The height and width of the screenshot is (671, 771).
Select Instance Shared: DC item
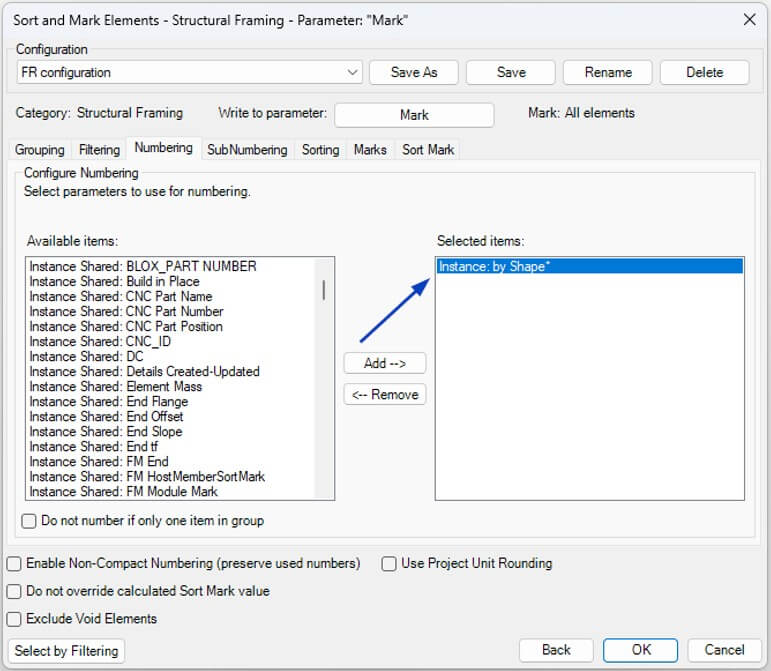(x=171, y=356)
